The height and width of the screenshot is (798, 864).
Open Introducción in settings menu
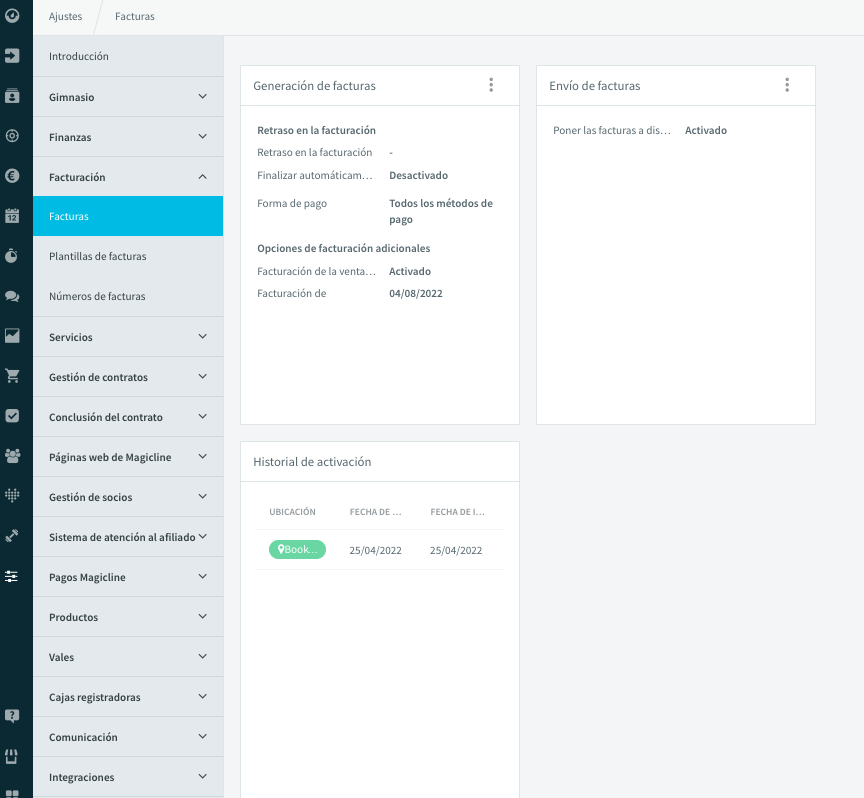(x=128, y=56)
